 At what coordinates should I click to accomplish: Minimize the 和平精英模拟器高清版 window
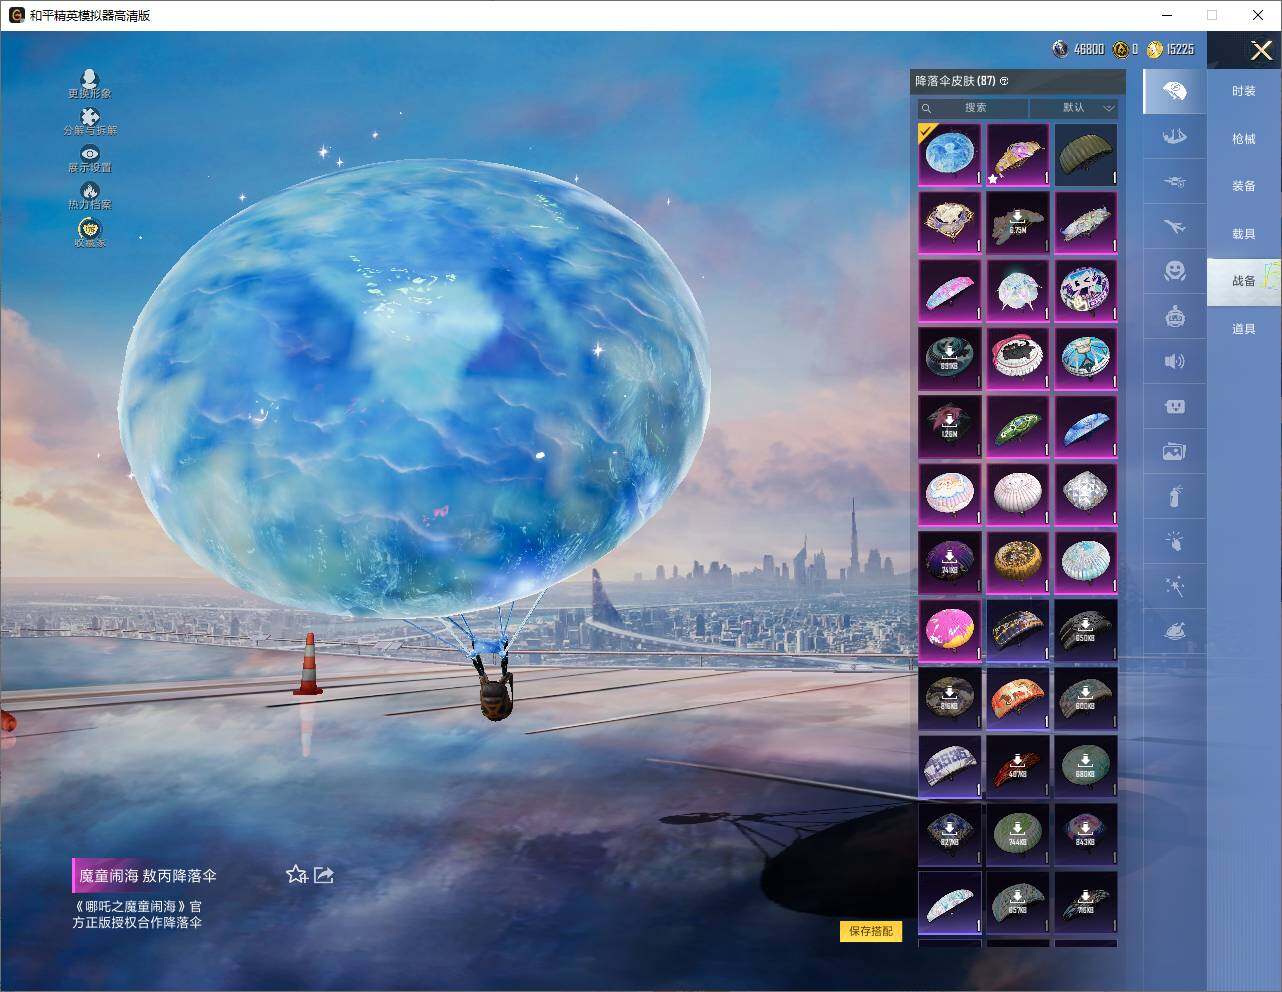click(1167, 15)
